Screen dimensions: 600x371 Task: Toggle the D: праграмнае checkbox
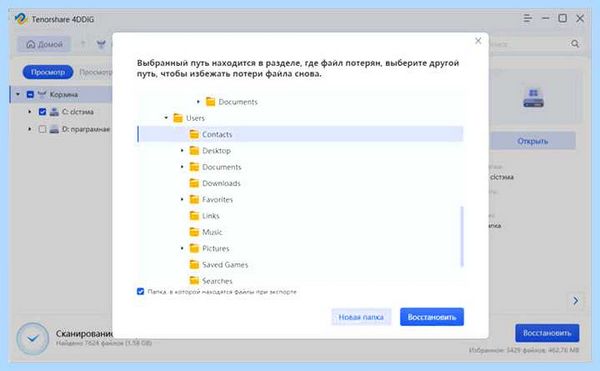(x=42, y=129)
